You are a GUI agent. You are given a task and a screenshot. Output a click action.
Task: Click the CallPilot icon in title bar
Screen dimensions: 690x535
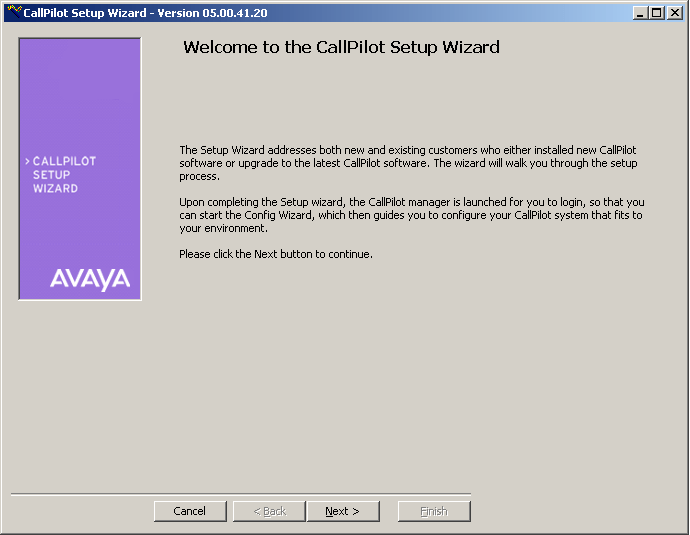tap(14, 12)
